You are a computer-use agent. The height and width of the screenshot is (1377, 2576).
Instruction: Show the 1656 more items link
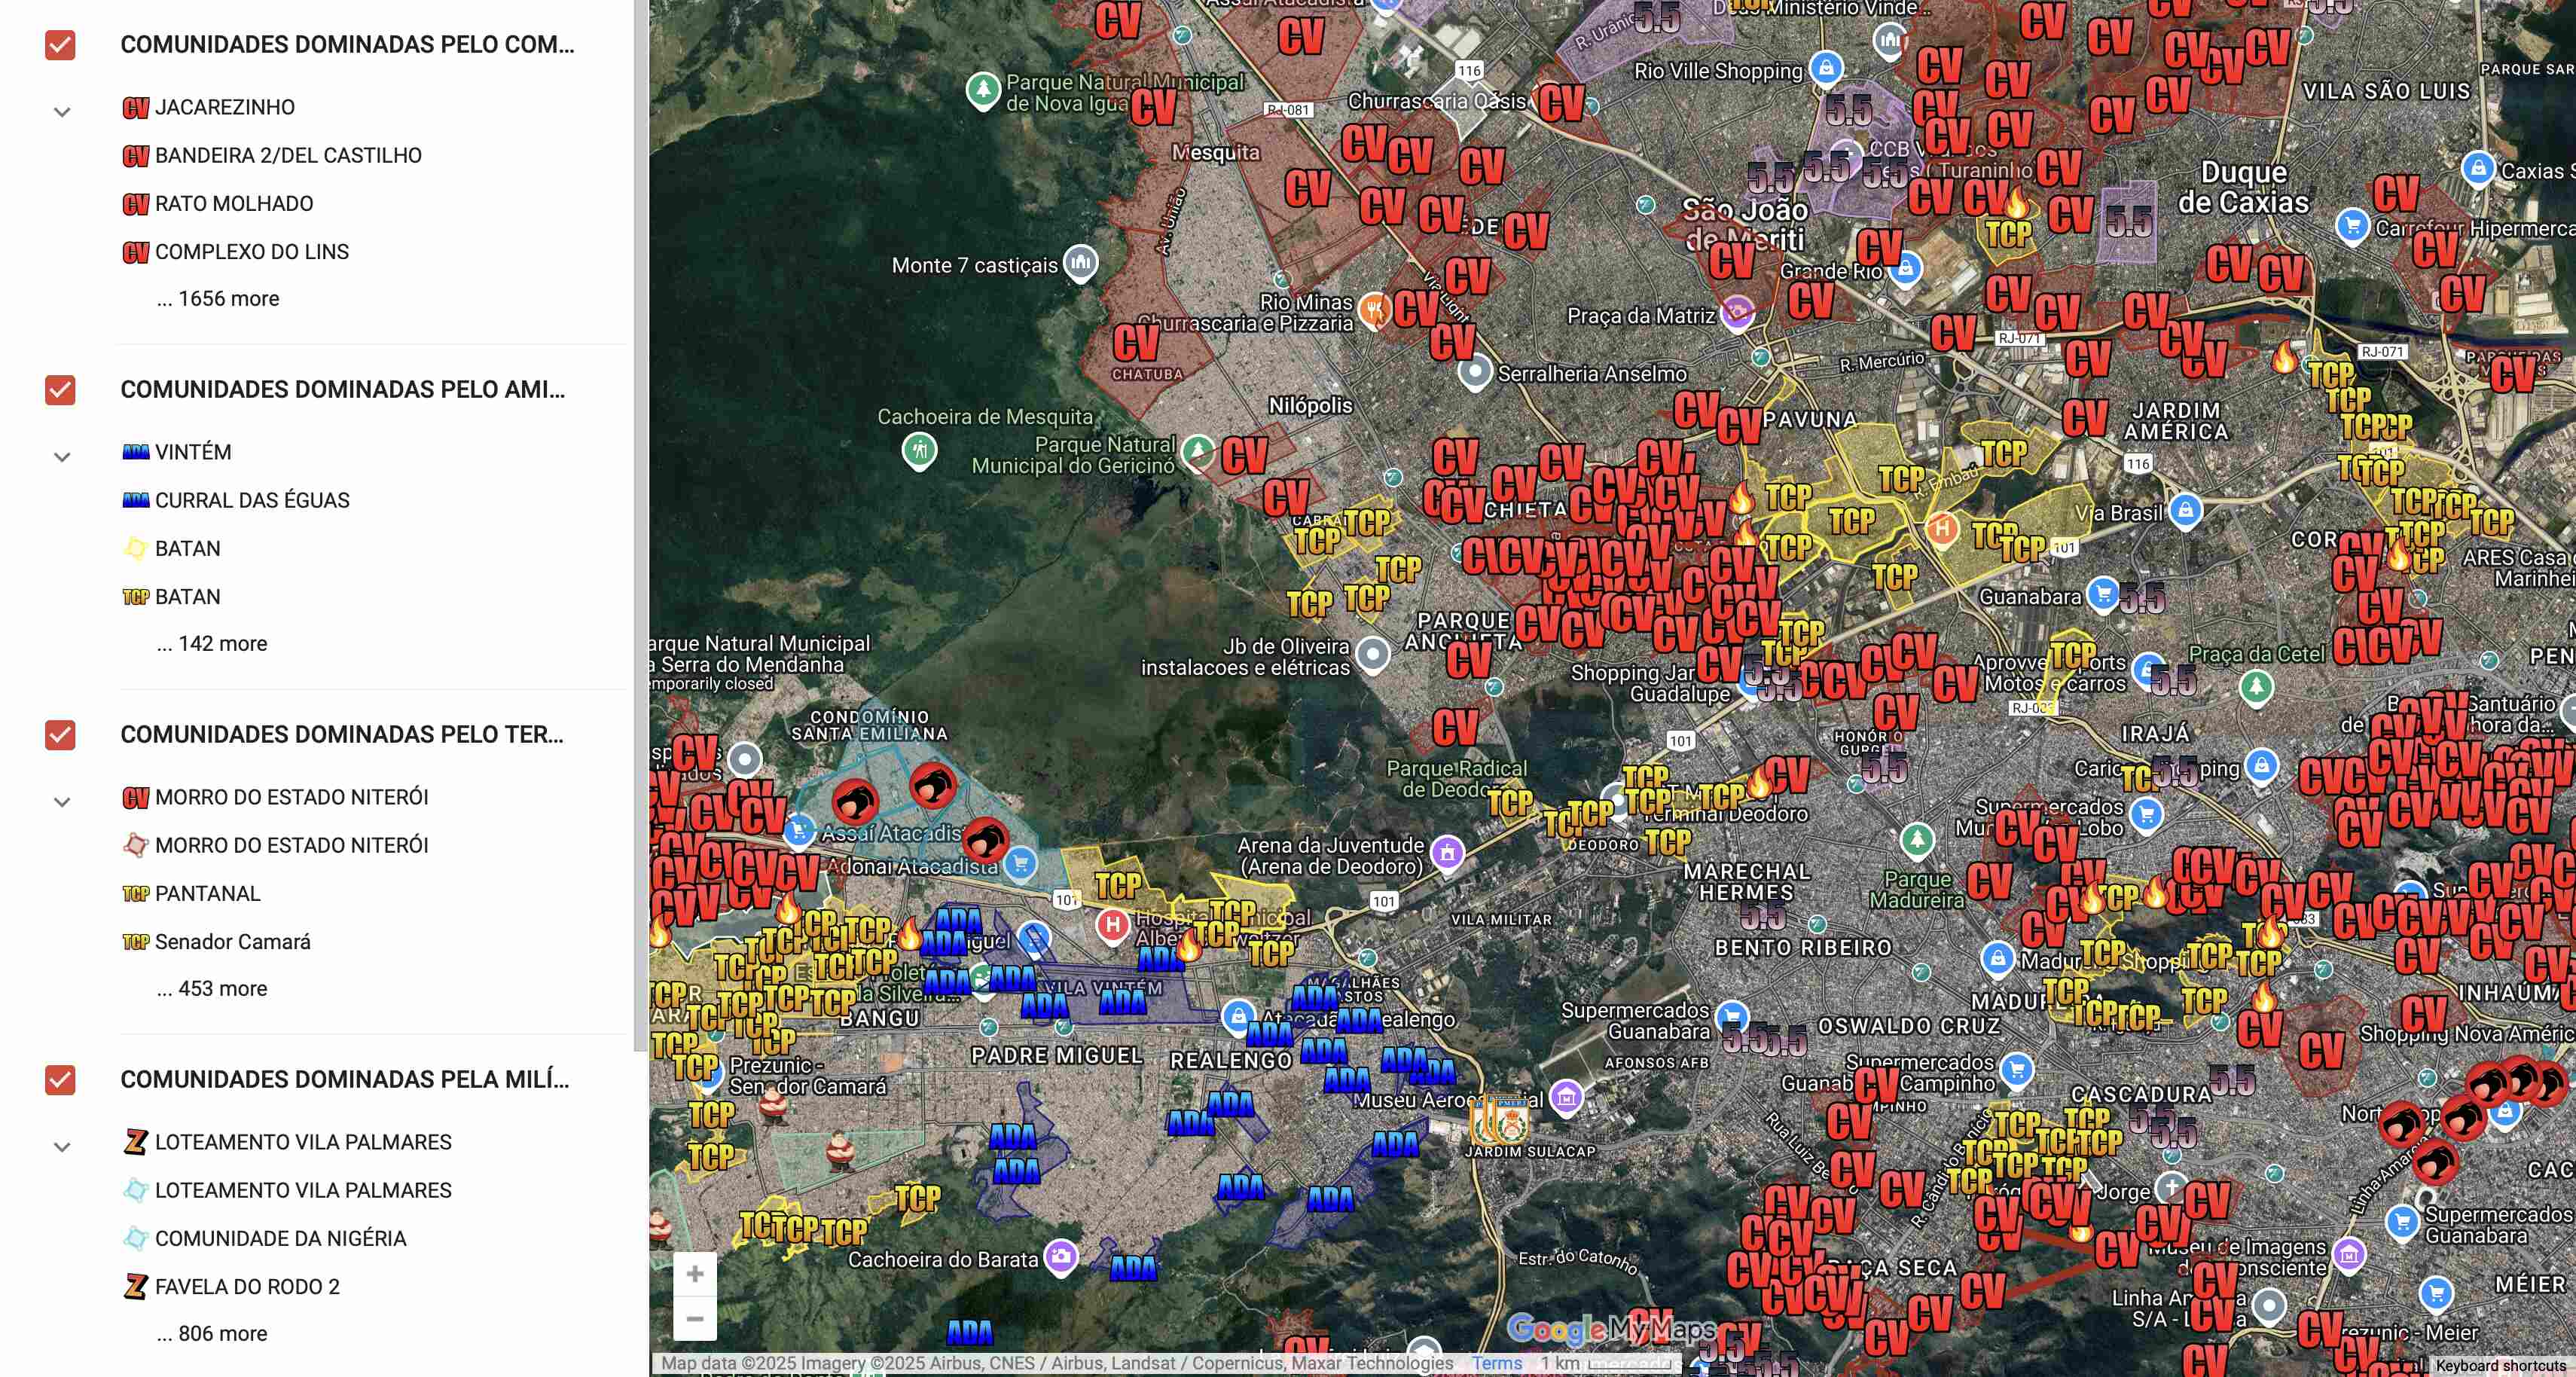coord(218,299)
